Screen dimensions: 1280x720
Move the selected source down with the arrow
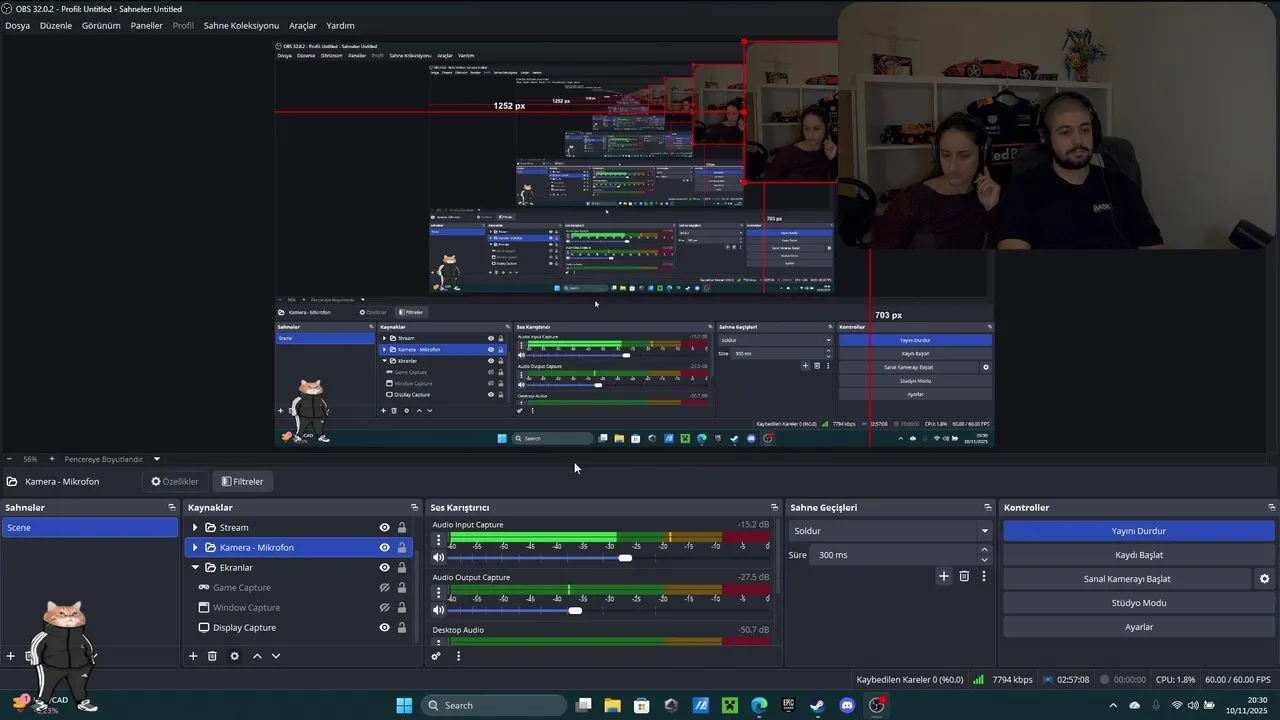(276, 656)
